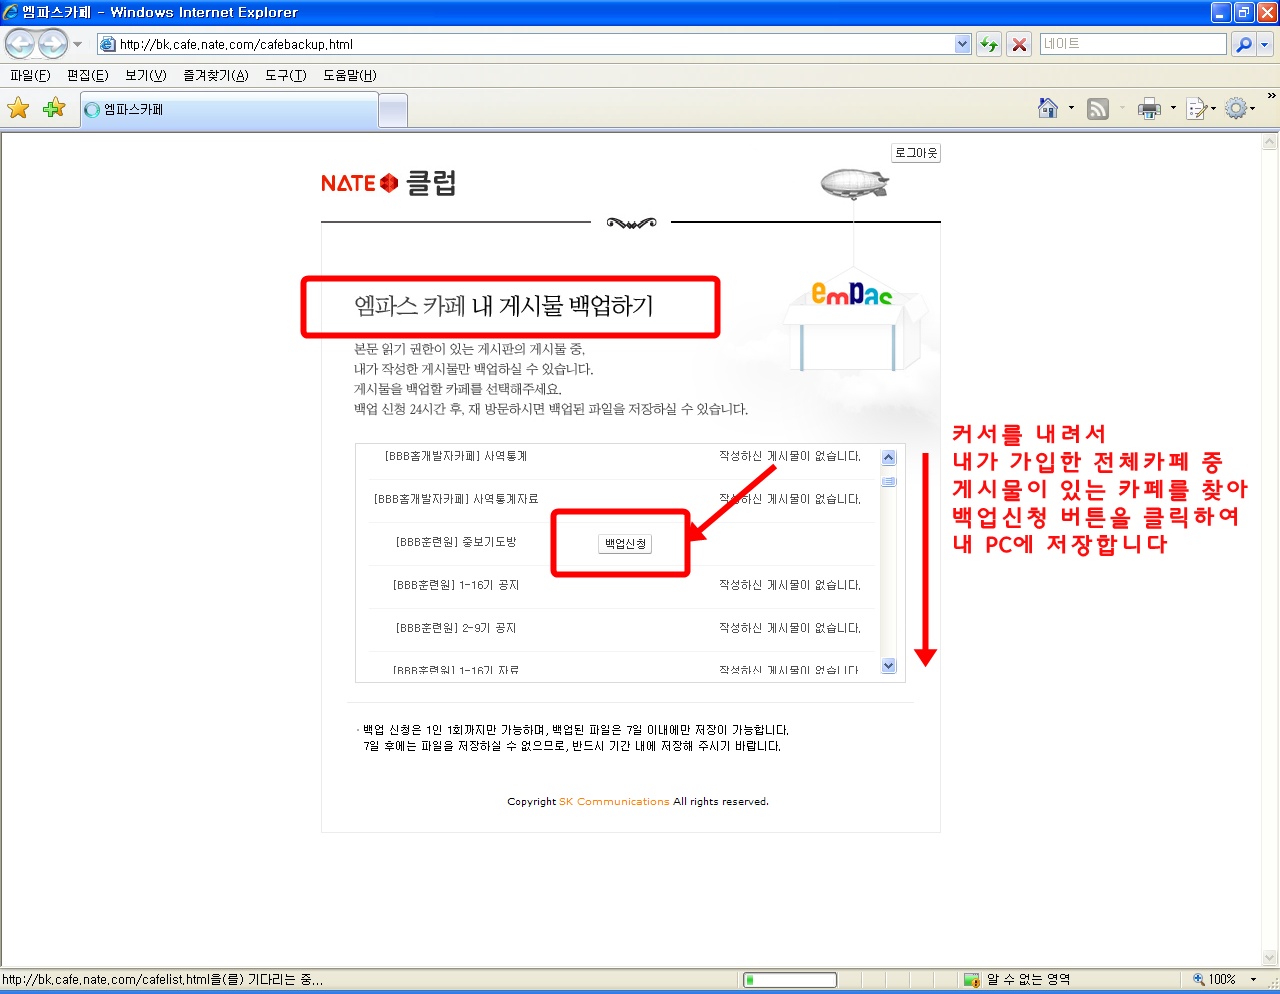Click 작성하신 게시물이 없습니다 in the 2-9기 공지 row

790,628
